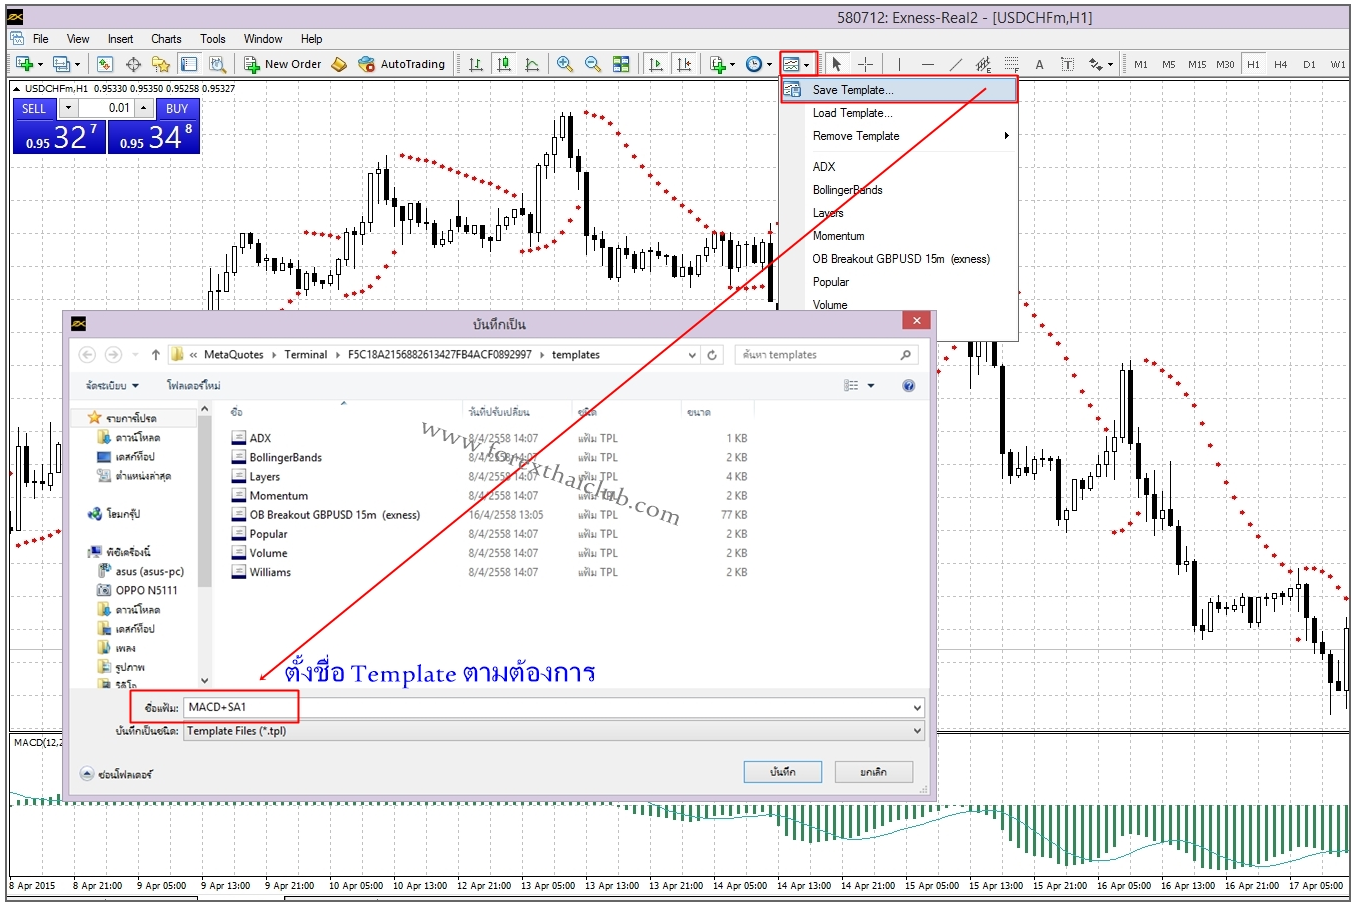
Task: Click the SELL one-click trading button
Action: 34,108
